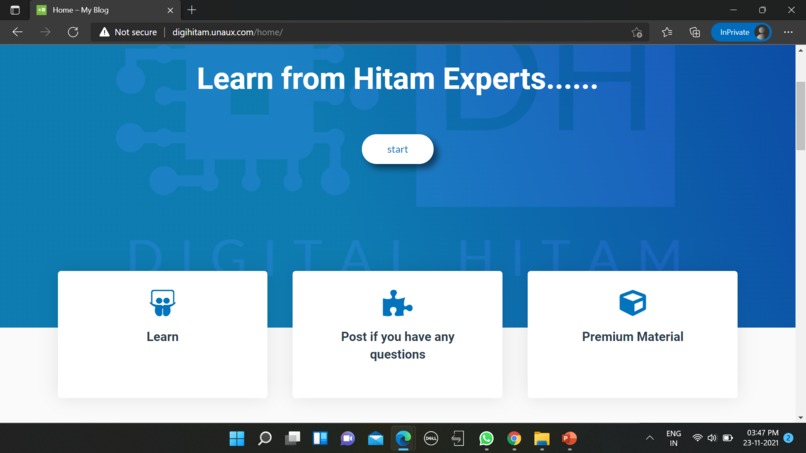
Task: Open the Windows Start menu
Action: click(x=236, y=438)
